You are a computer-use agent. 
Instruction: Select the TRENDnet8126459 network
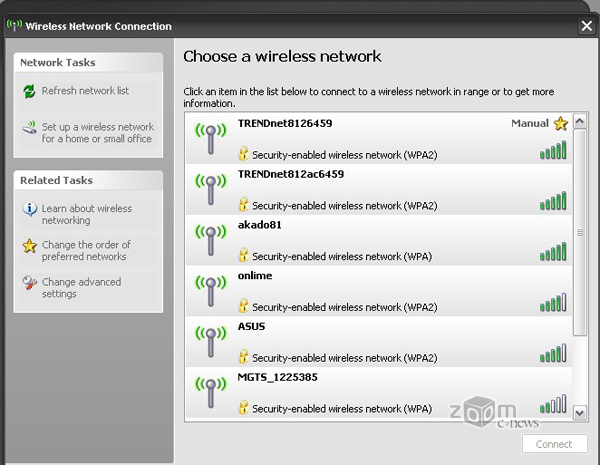click(379, 139)
